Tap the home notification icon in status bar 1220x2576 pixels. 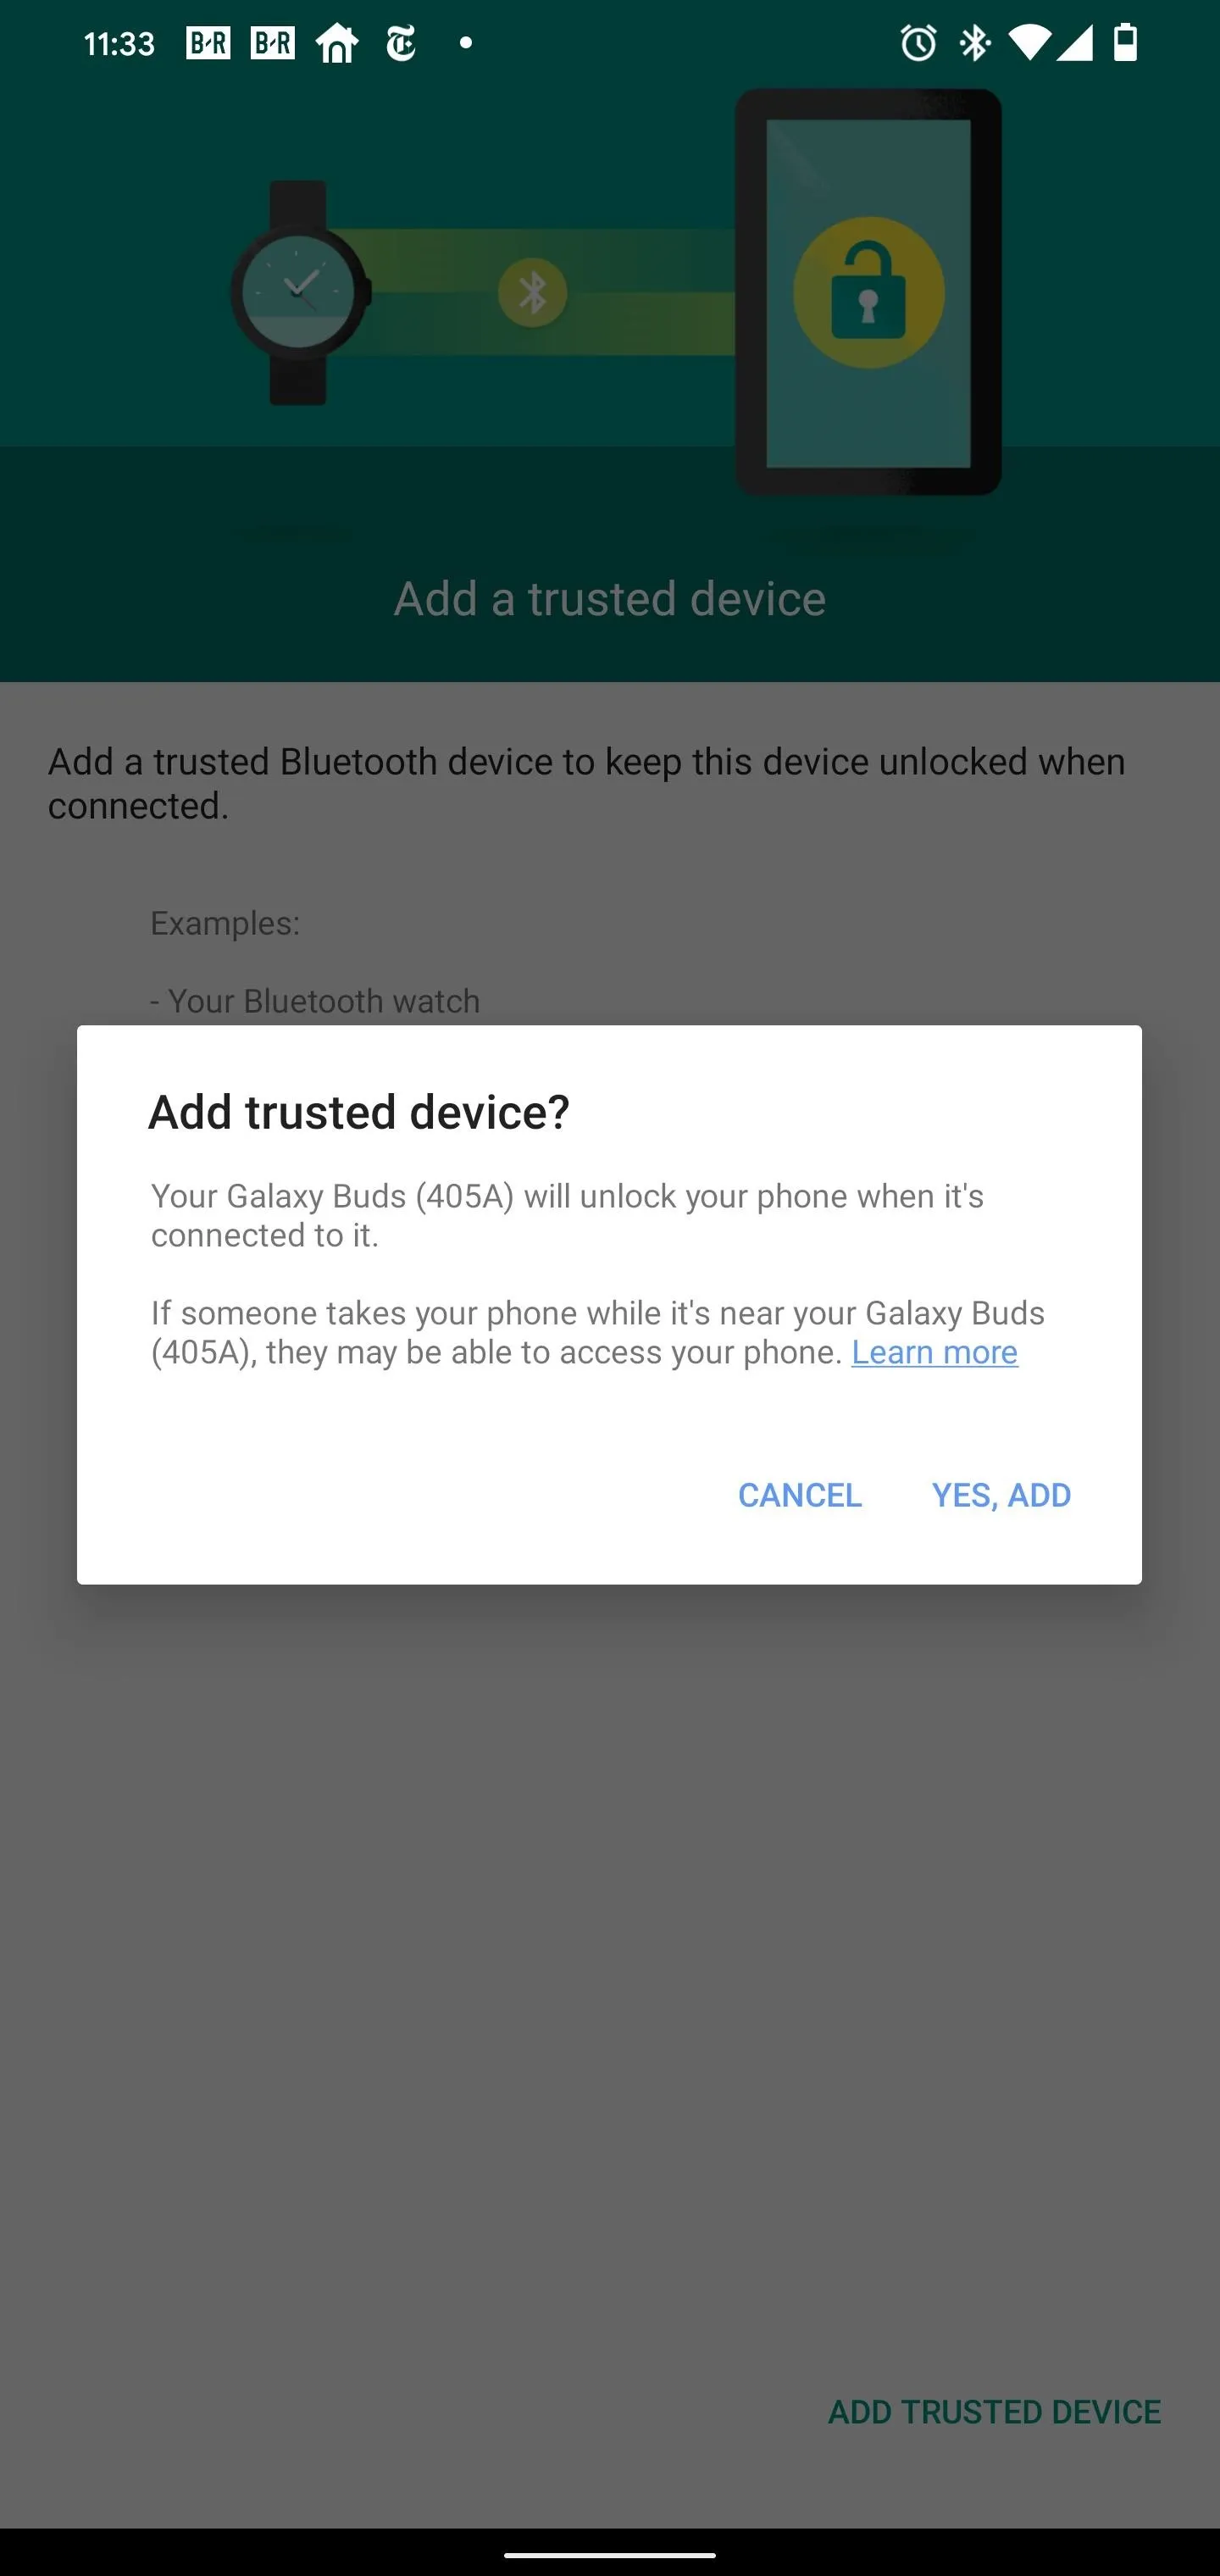(x=337, y=43)
